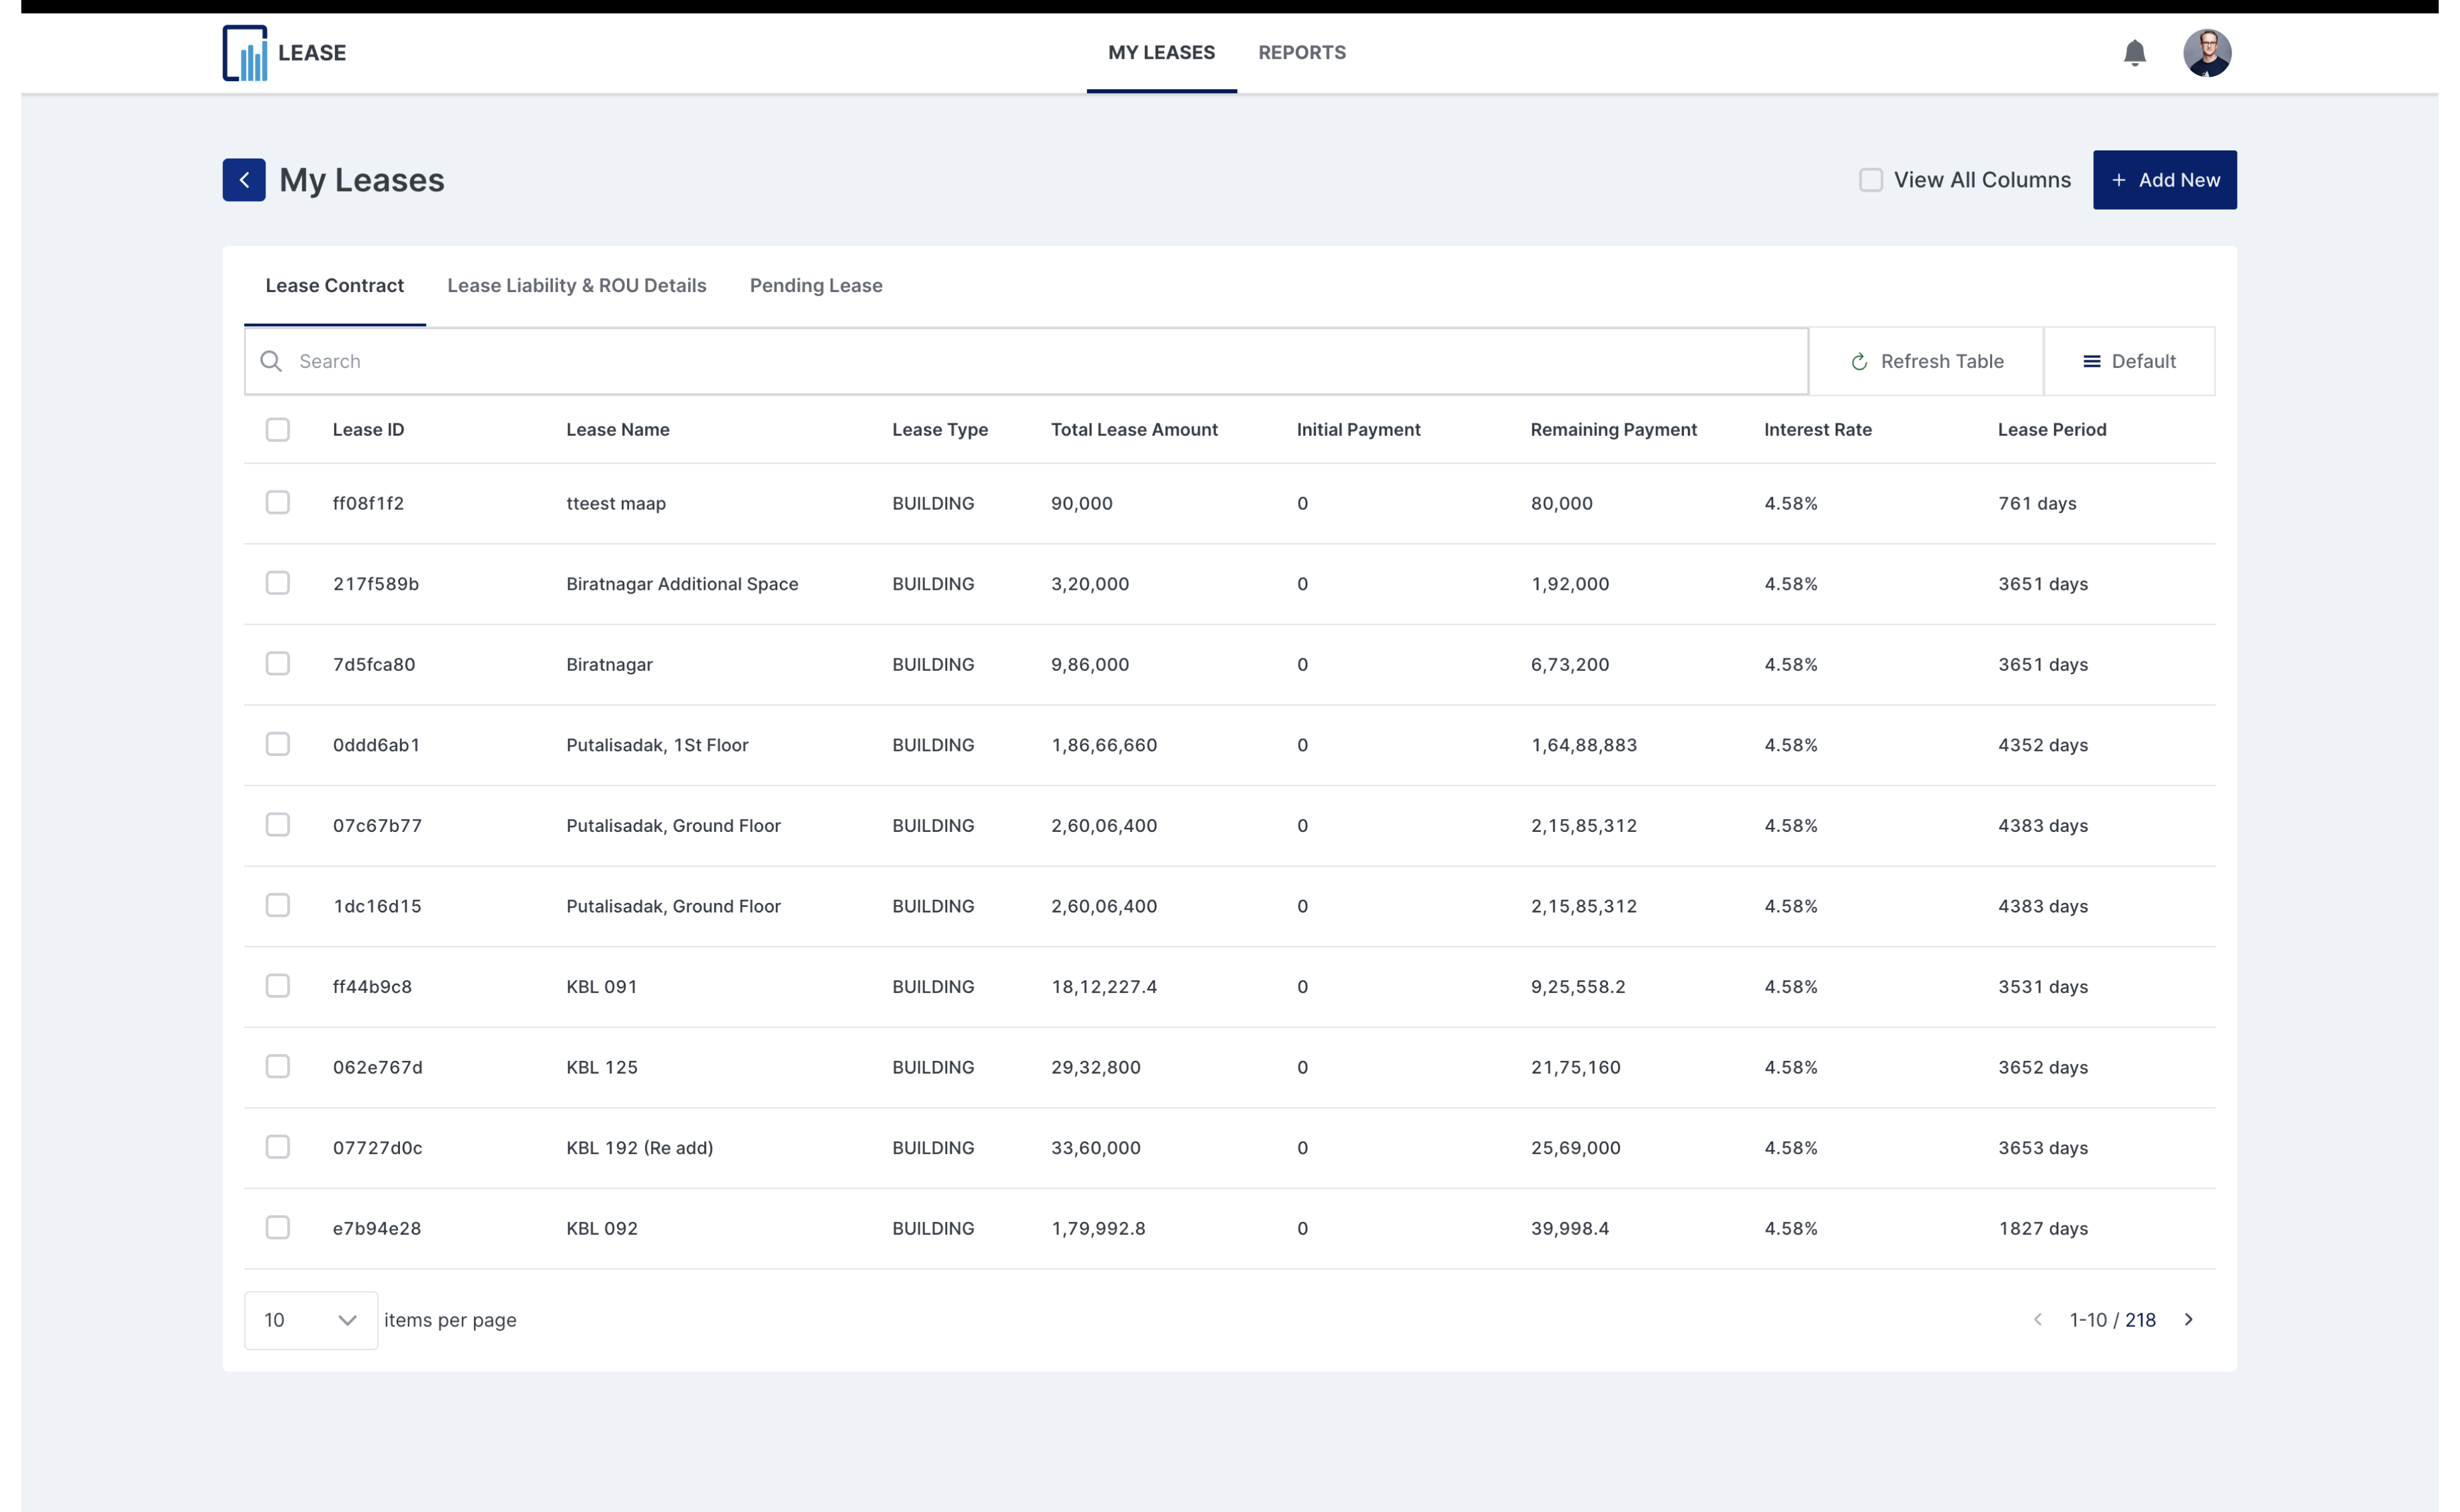Enable the View All Columns checkbox
Image resolution: width=2460 pixels, height=1512 pixels.
tap(1870, 180)
